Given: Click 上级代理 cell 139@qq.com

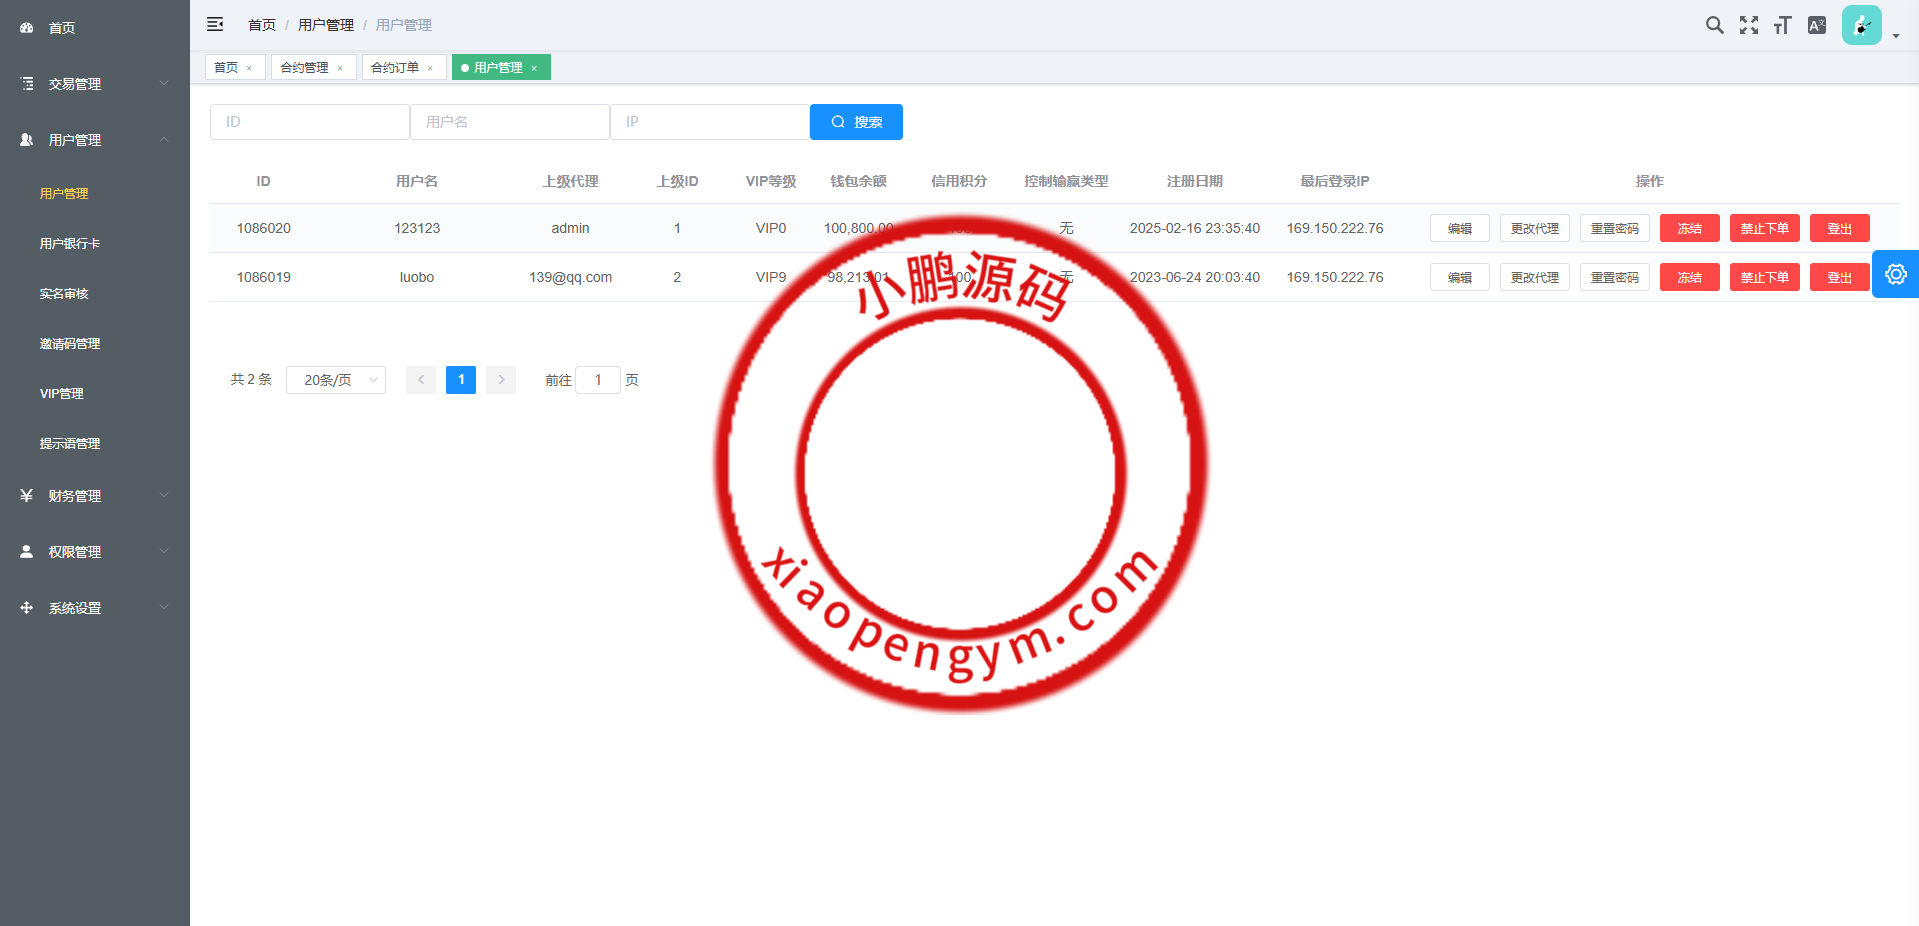Looking at the screenshot, I should [571, 277].
